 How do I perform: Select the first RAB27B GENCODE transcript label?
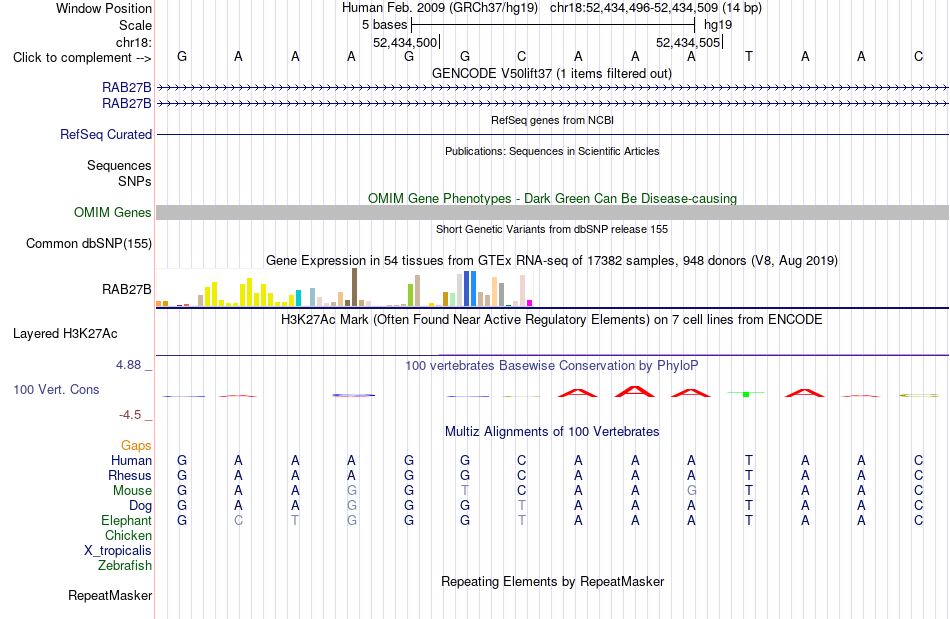click(127, 88)
